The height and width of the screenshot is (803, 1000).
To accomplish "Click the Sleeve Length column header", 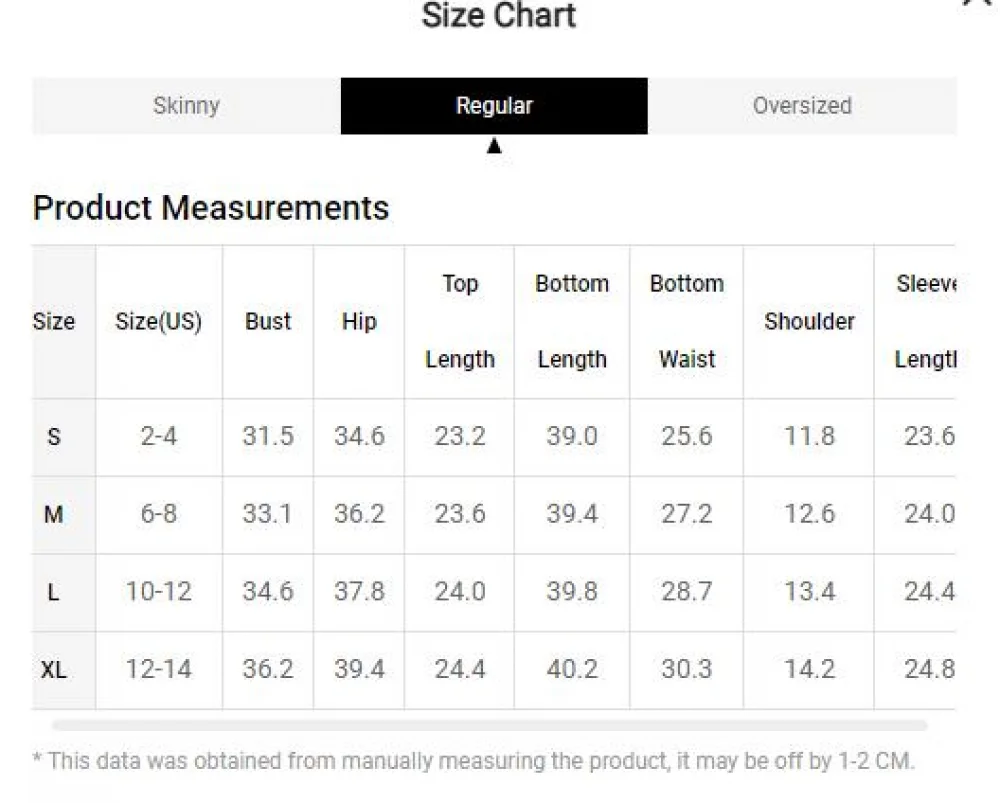I will (x=926, y=322).
